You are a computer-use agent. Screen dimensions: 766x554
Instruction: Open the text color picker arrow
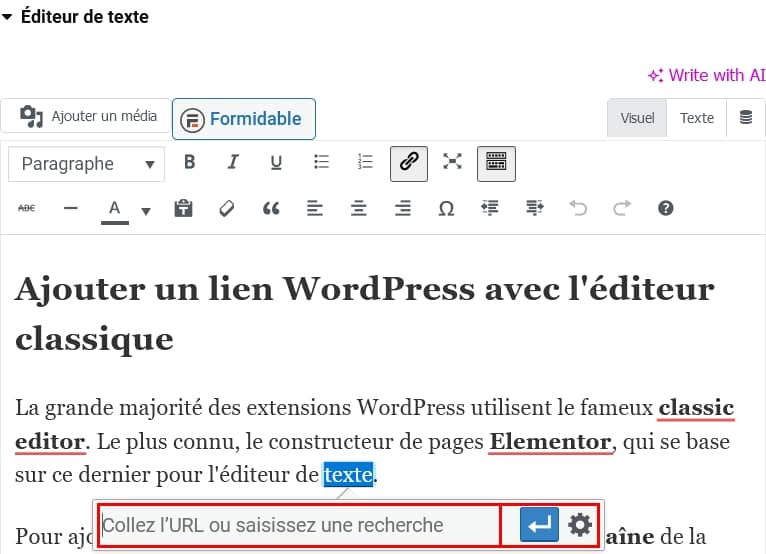(x=146, y=211)
